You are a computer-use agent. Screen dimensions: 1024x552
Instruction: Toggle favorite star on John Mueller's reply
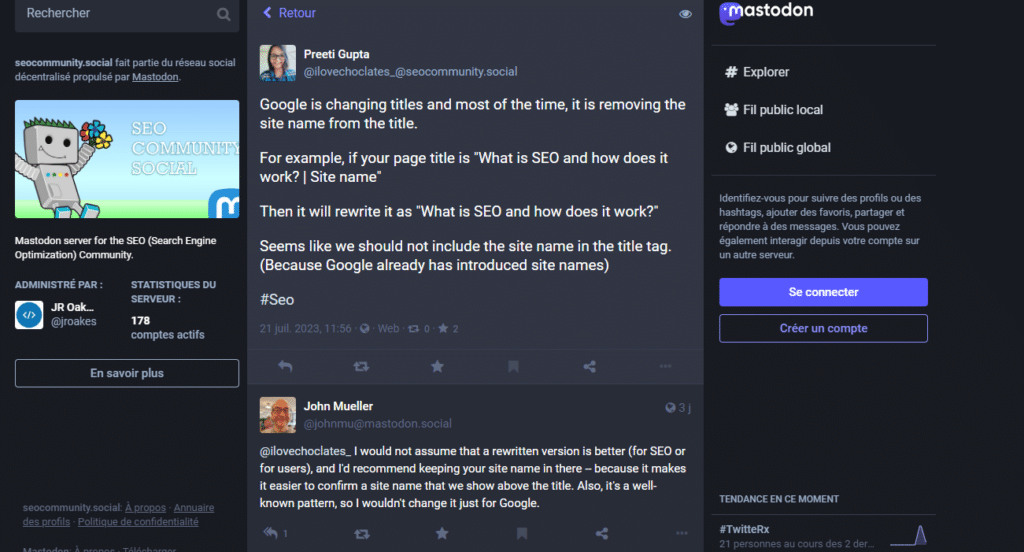pos(441,534)
